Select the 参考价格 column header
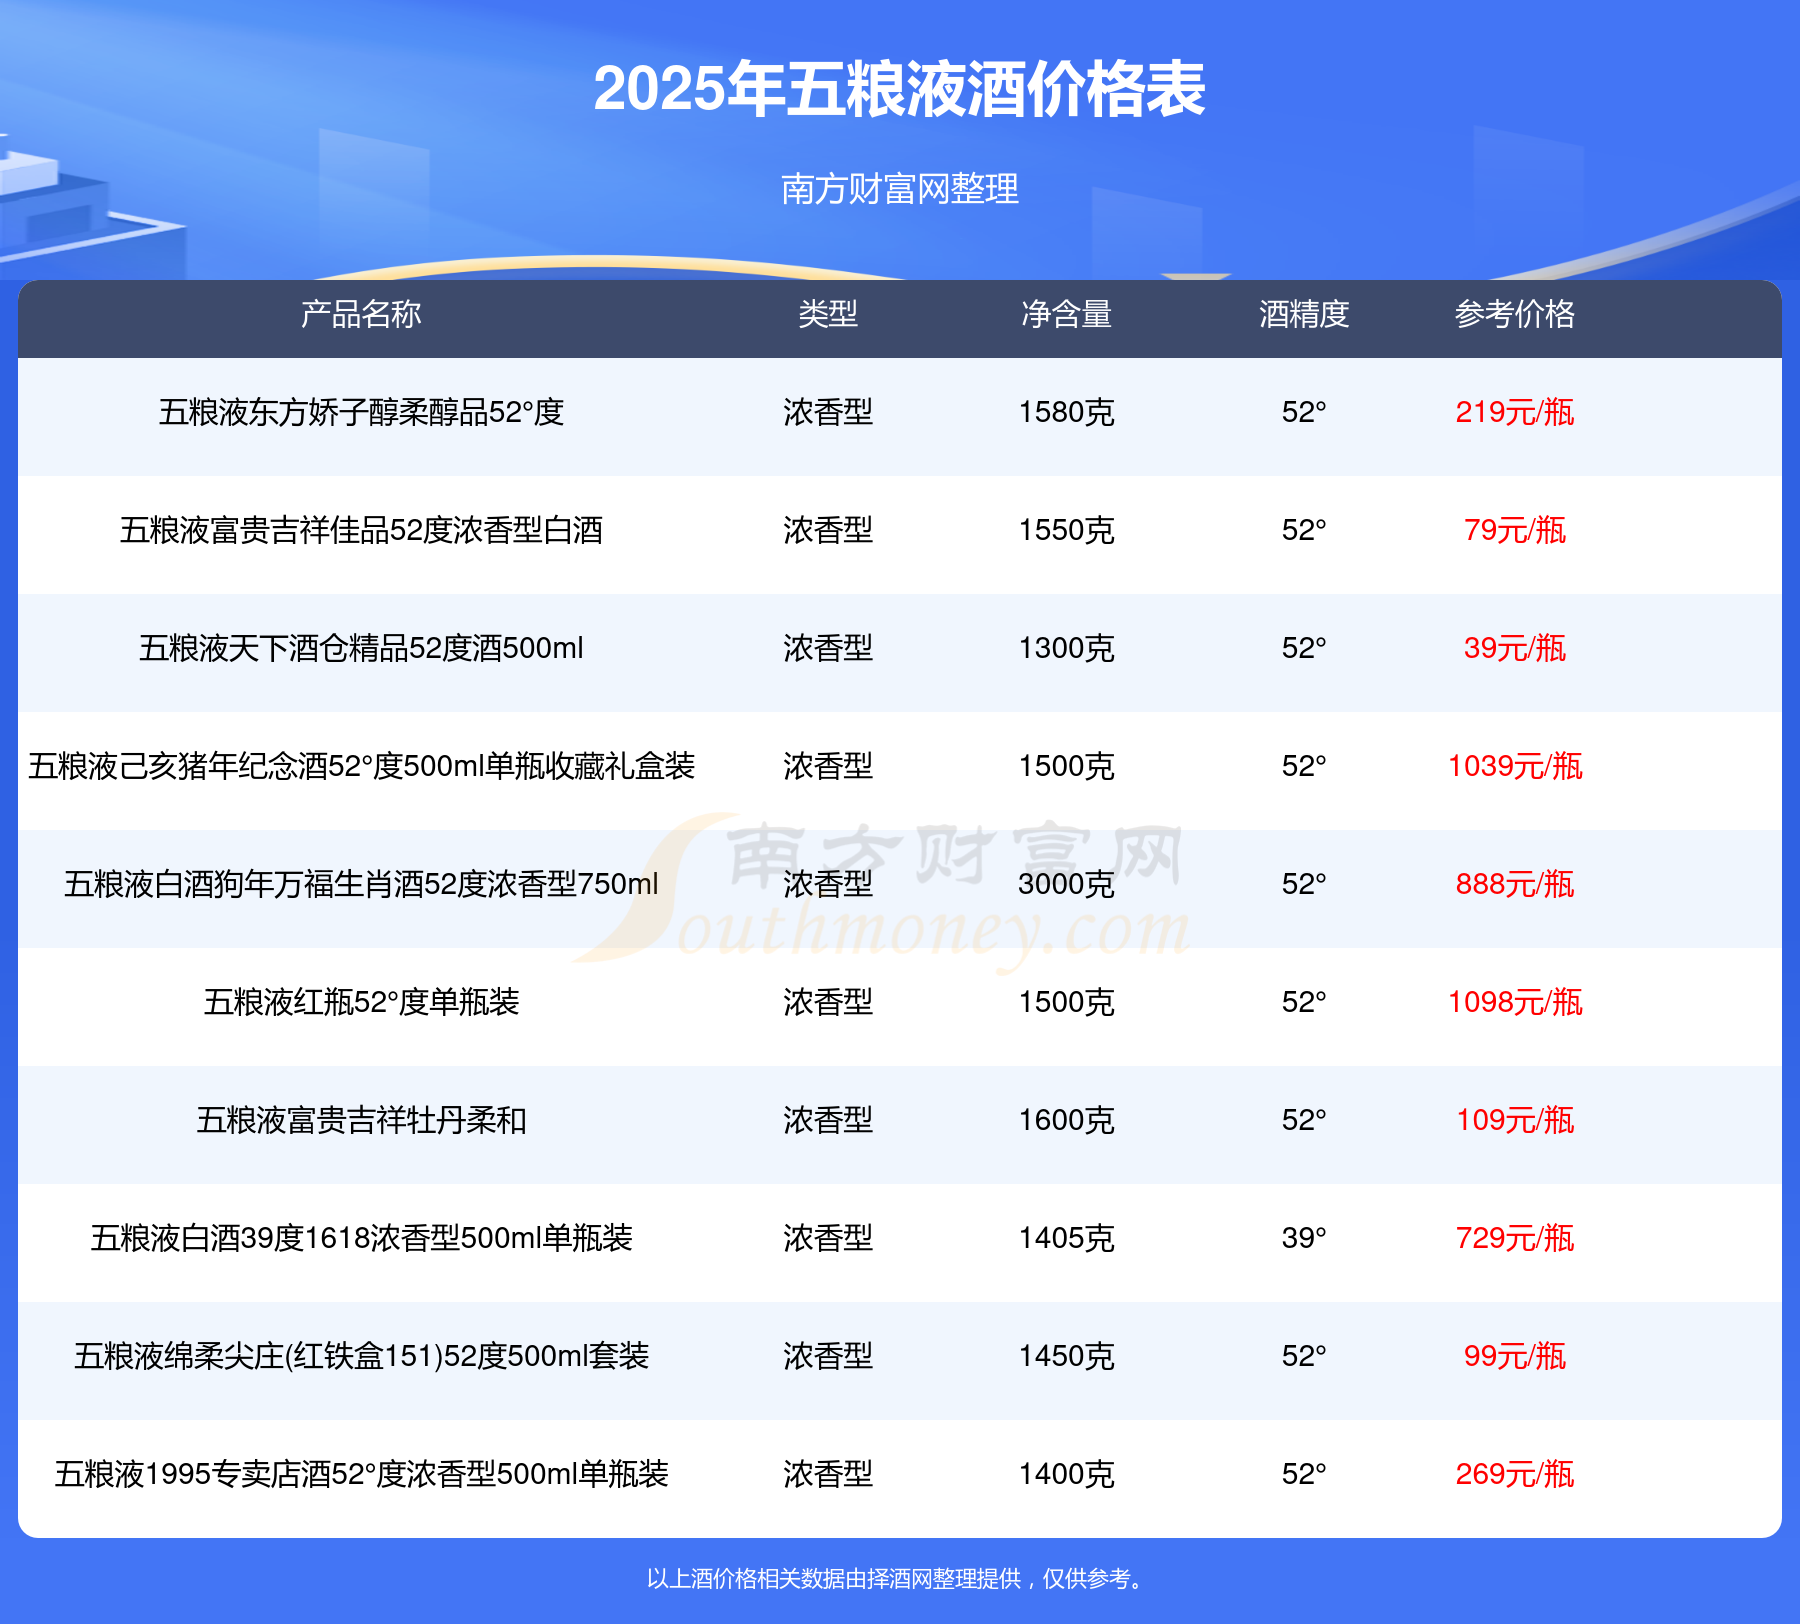Screen dimensions: 1800x1624 (x=1515, y=314)
